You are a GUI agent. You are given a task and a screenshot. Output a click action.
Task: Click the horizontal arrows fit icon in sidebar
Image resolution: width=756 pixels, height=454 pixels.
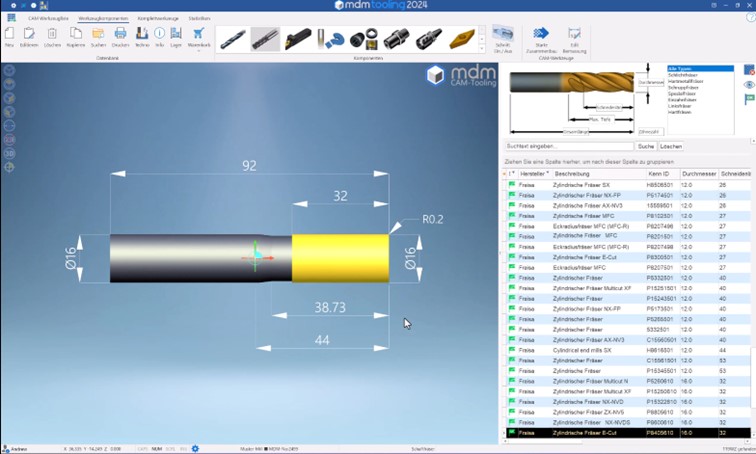(x=9, y=125)
